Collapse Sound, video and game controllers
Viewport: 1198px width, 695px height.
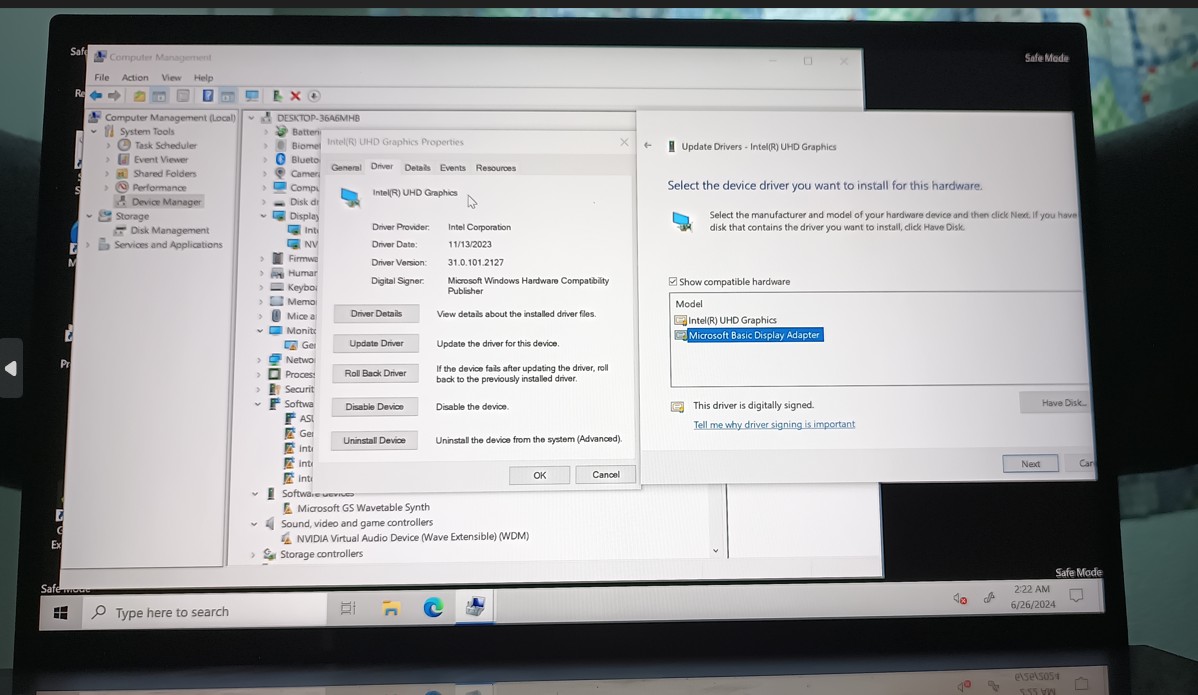coord(254,524)
